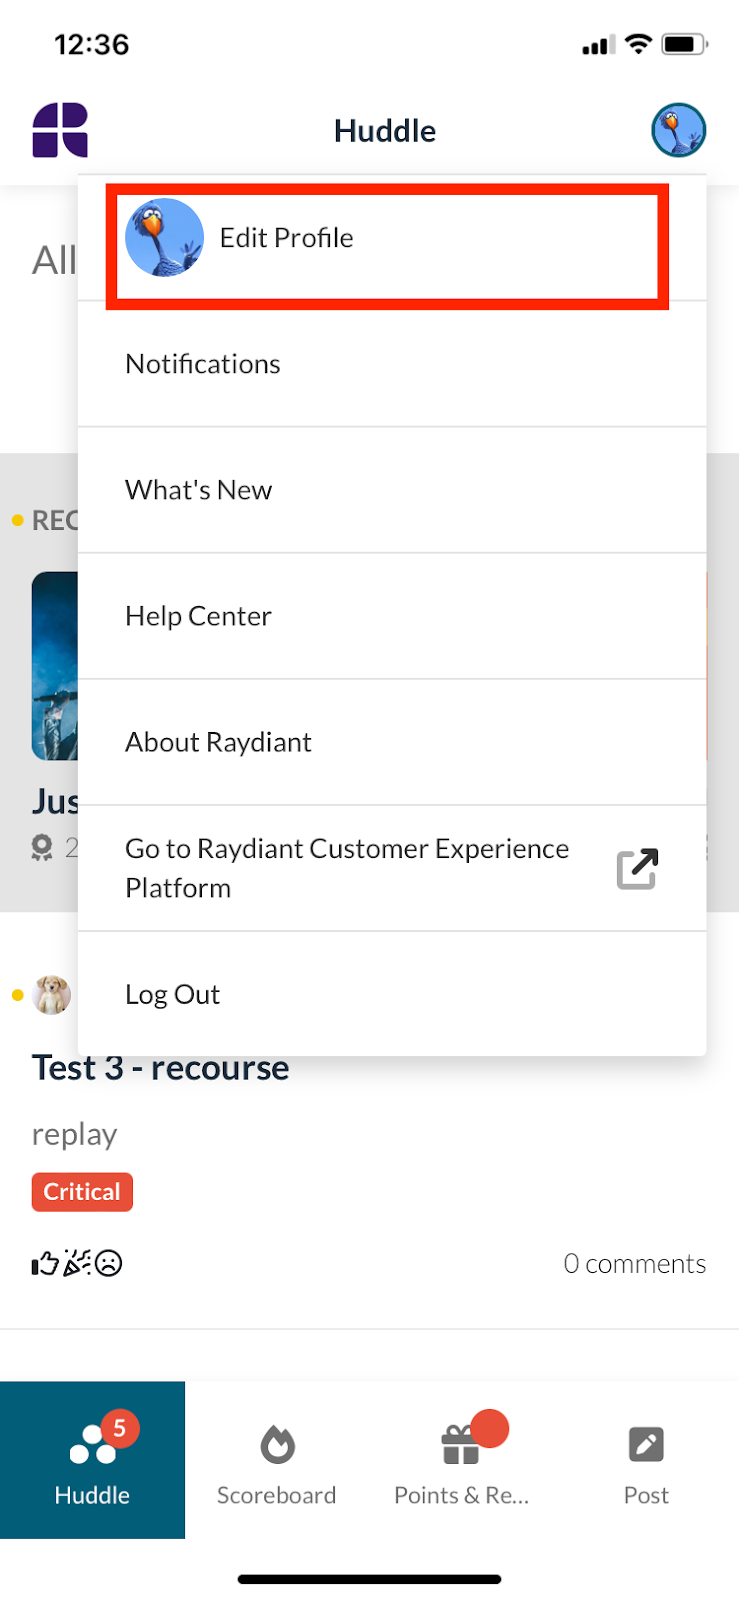Choose Log Out
Screen dimensions: 739x1600
pyautogui.click(x=392, y=994)
